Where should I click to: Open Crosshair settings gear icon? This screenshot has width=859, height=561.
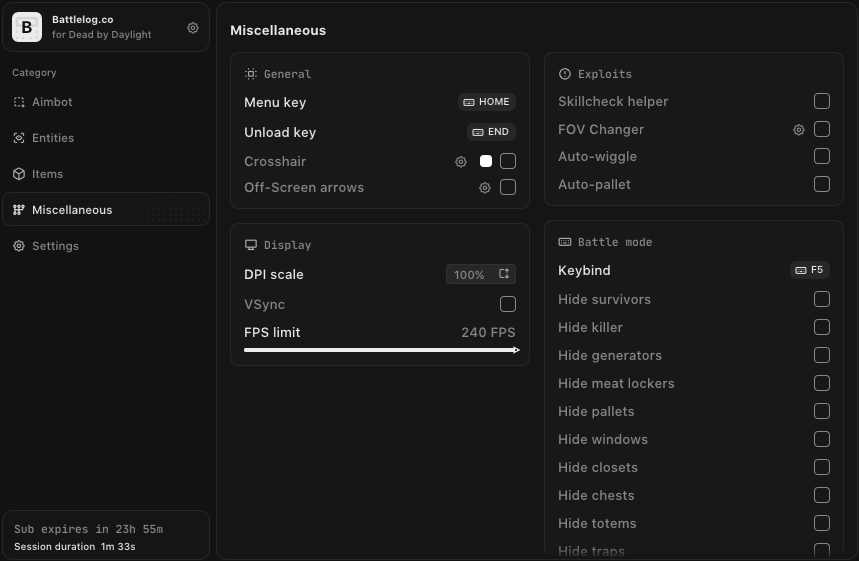click(x=461, y=162)
